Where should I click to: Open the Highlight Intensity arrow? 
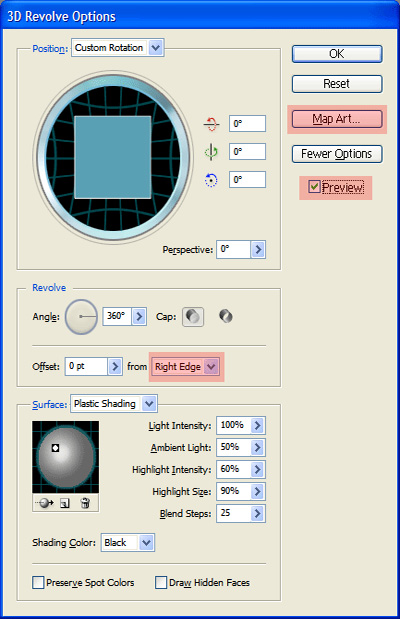(x=257, y=469)
